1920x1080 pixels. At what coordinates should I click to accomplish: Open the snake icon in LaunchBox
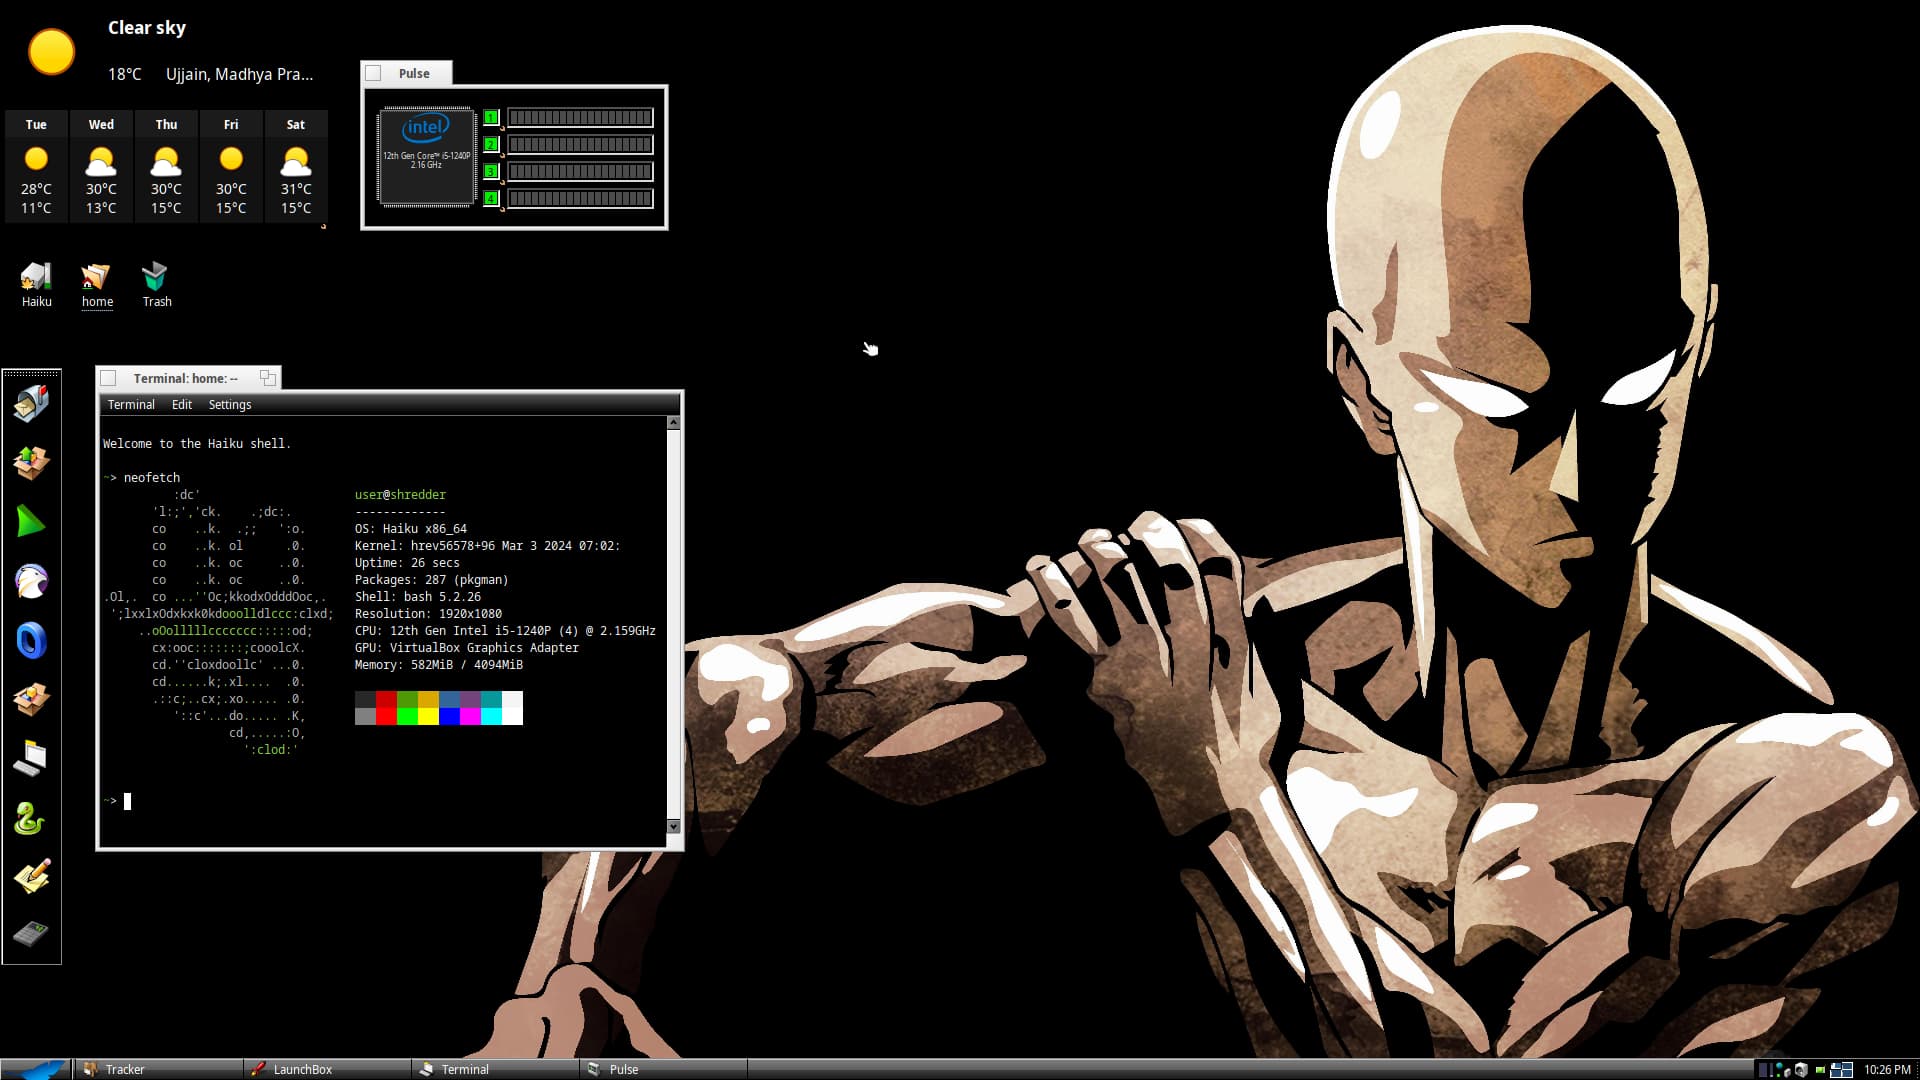coord(31,818)
